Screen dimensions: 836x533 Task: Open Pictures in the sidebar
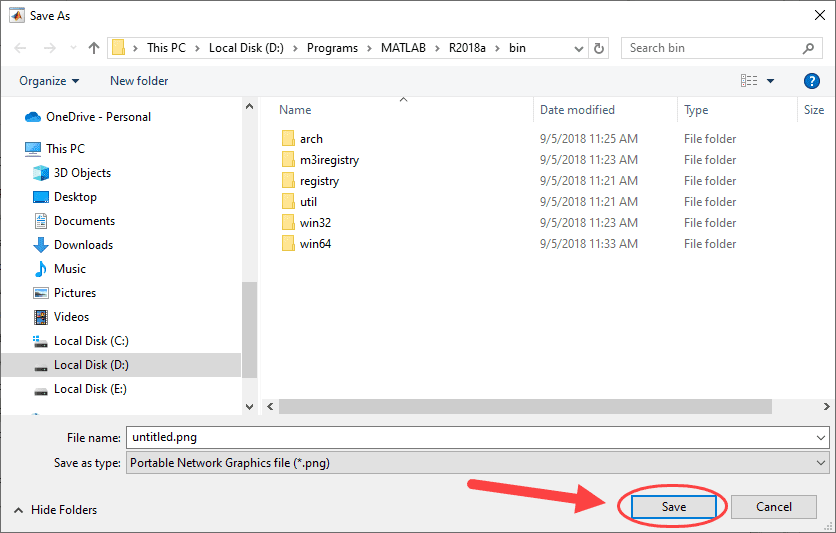[x=75, y=293]
